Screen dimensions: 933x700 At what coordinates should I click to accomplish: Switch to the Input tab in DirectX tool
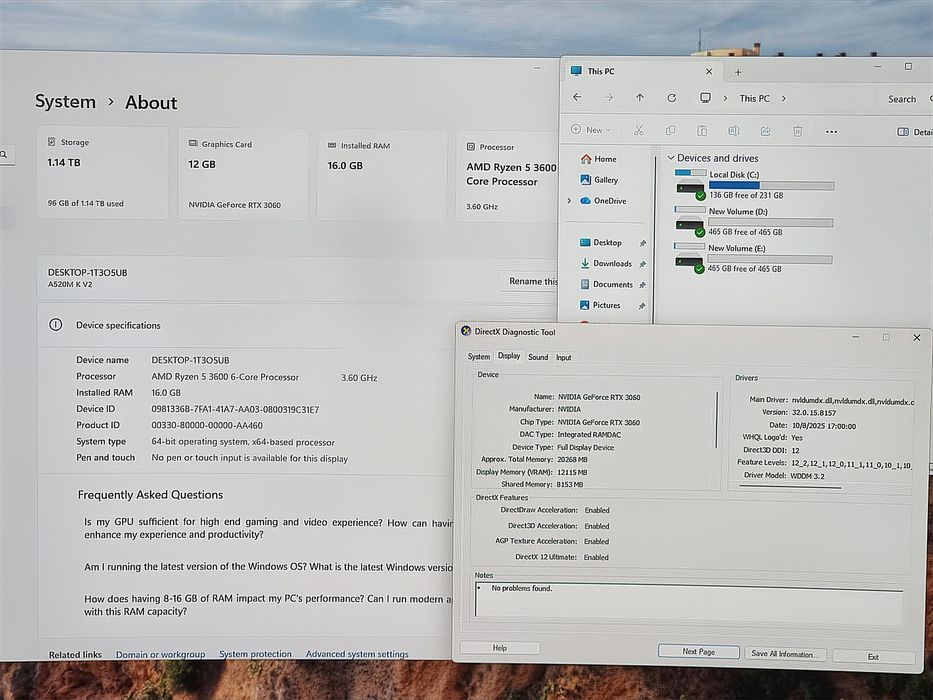coord(563,358)
